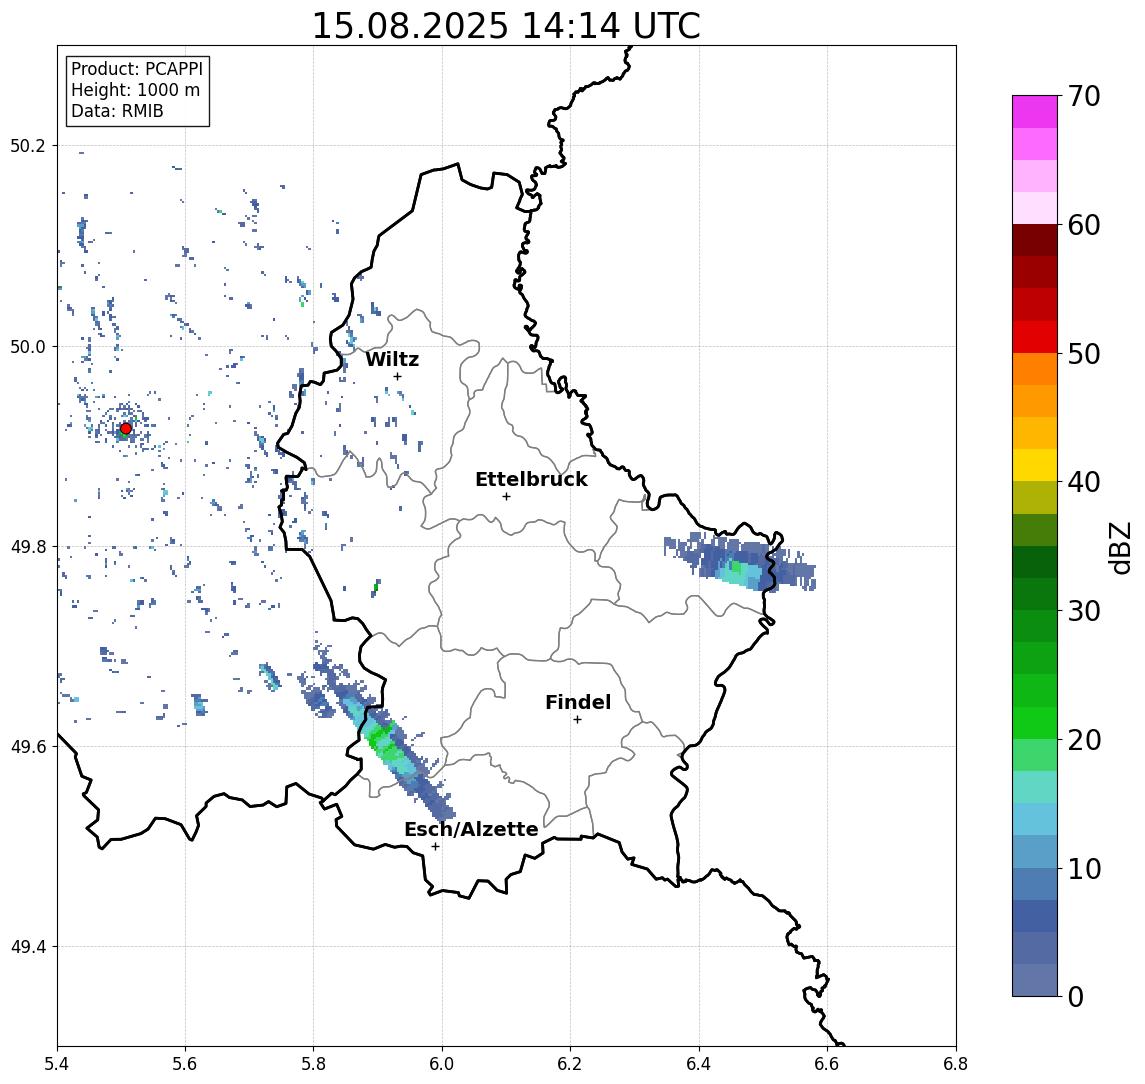This screenshot has width=1145, height=1084.
Task: Click the cross marker under Wiltz
Action: point(397,376)
